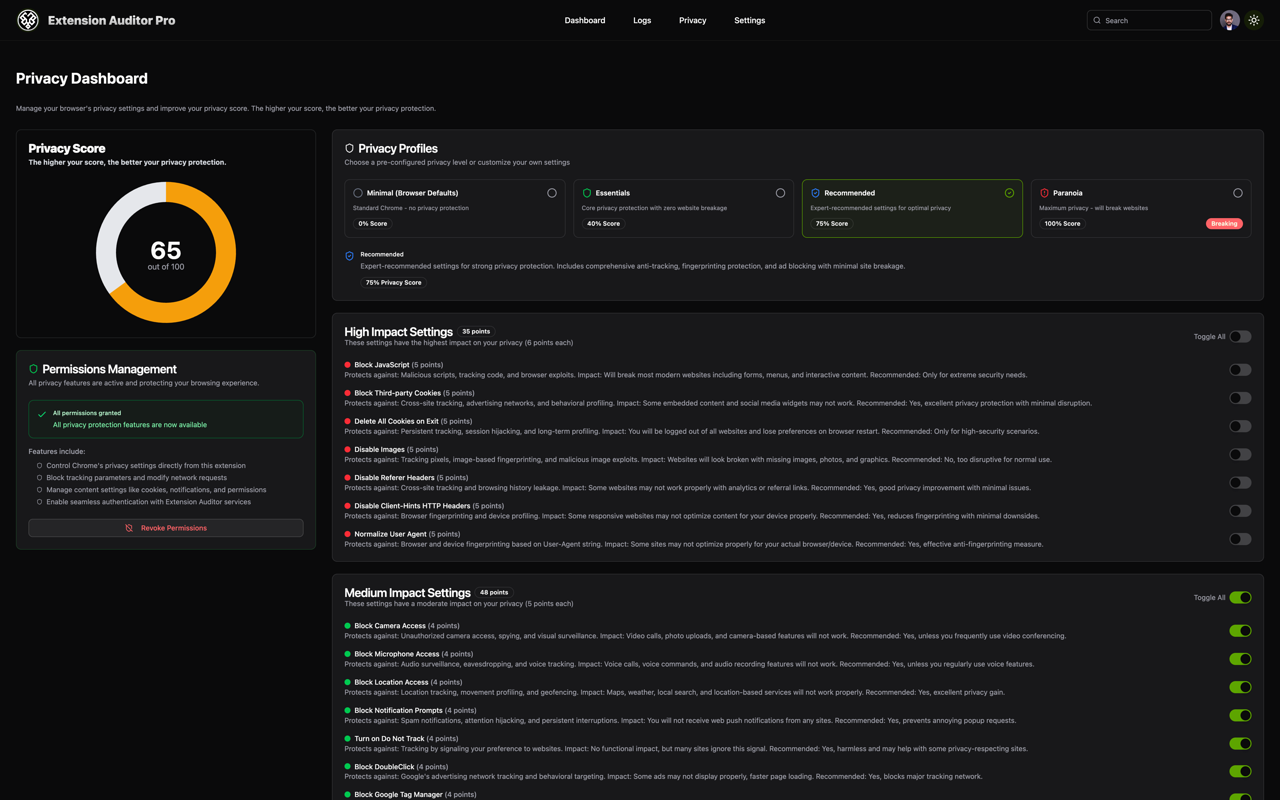This screenshot has height=800, width=1280.
Task: Click the privacy score donut chart
Action: point(166,252)
